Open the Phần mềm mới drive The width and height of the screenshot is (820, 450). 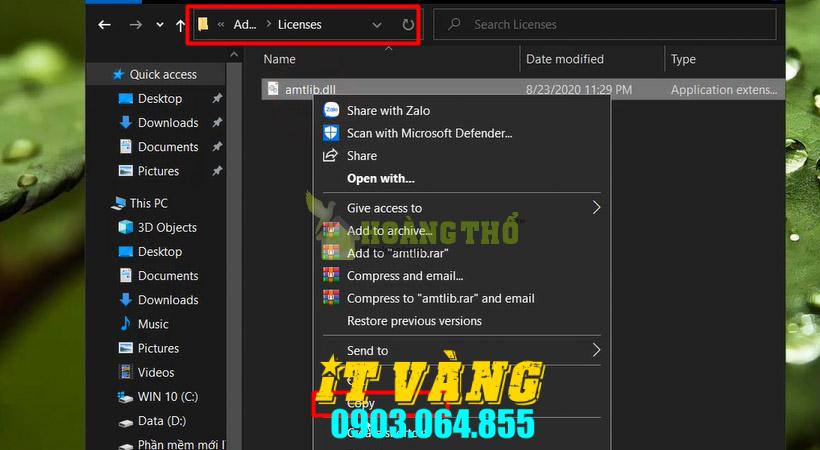[181, 444]
